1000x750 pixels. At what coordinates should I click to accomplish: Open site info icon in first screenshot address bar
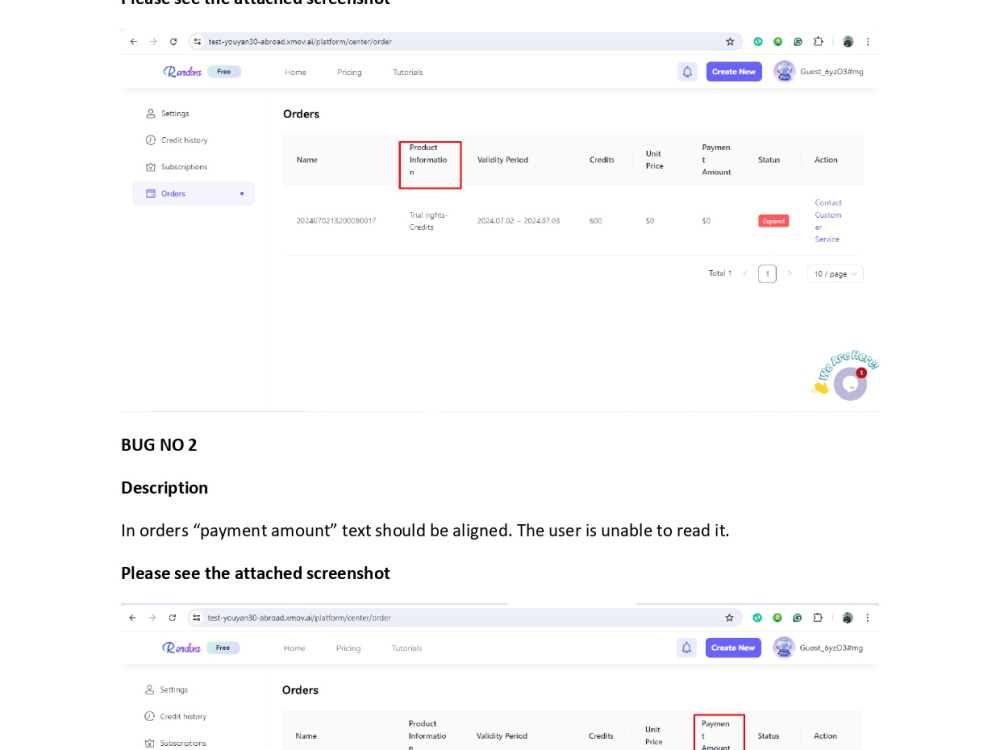[198, 41]
